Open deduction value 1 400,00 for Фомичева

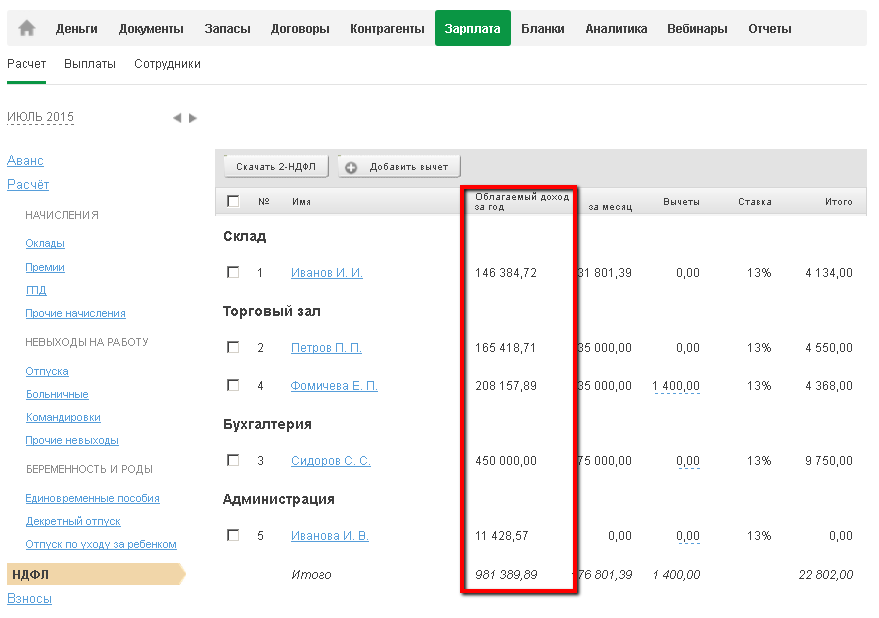tap(675, 386)
